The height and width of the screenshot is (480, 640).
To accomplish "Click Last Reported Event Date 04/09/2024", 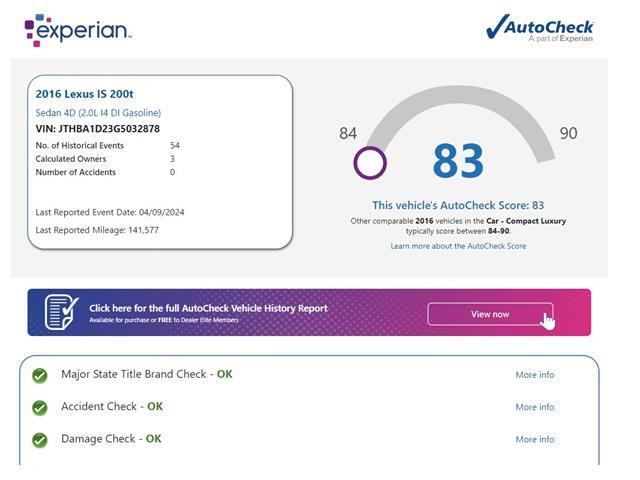I will coord(110,212).
